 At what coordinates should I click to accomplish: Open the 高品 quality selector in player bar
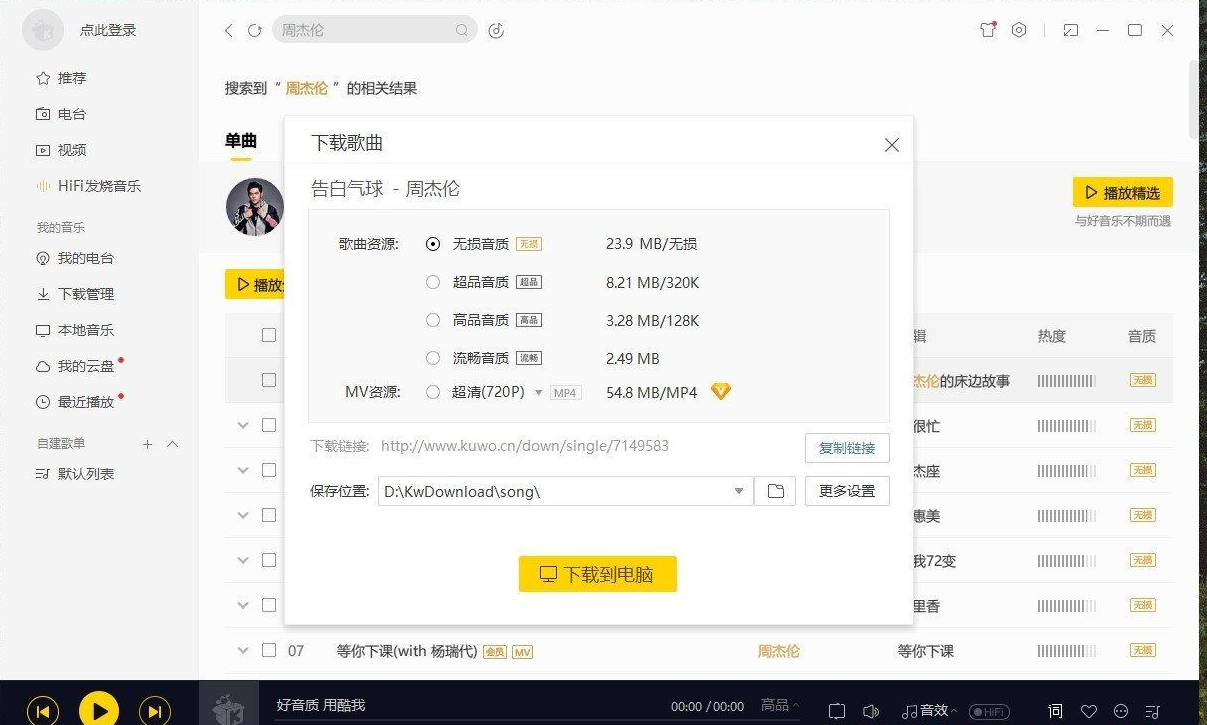click(780, 706)
